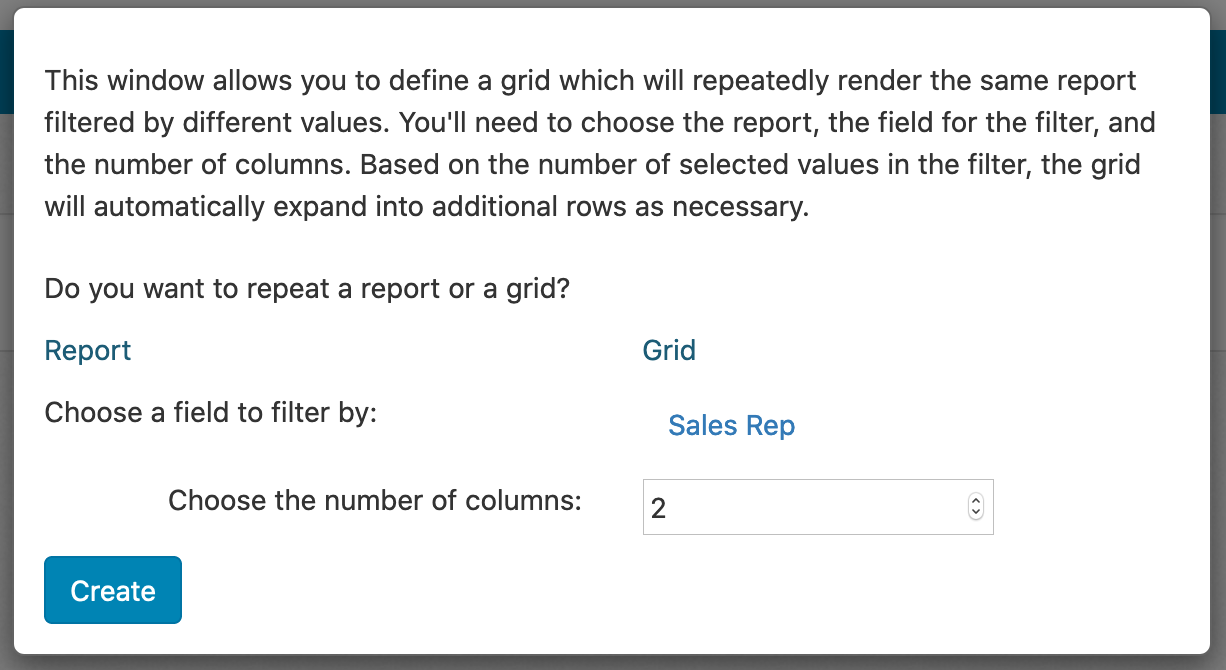Choose the Report option
1226x670 pixels.
[88, 351]
